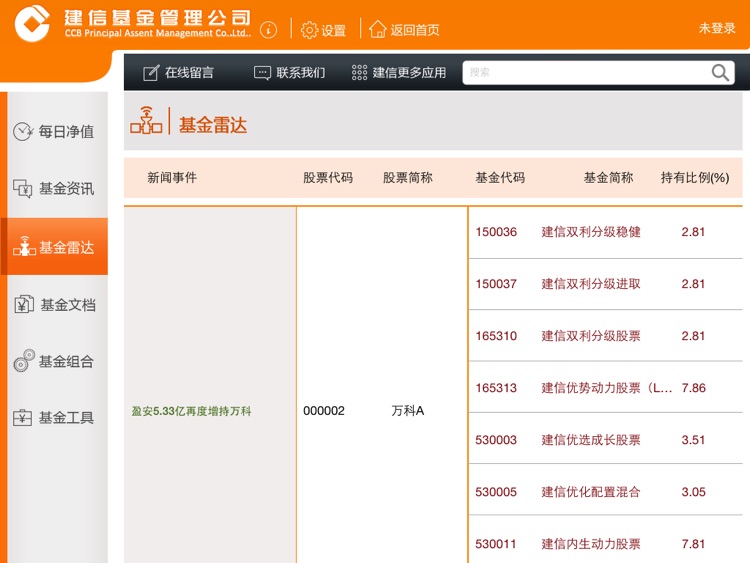This screenshot has width=750, height=563.
Task: Click the 股票代码 column header
Action: click(x=328, y=178)
